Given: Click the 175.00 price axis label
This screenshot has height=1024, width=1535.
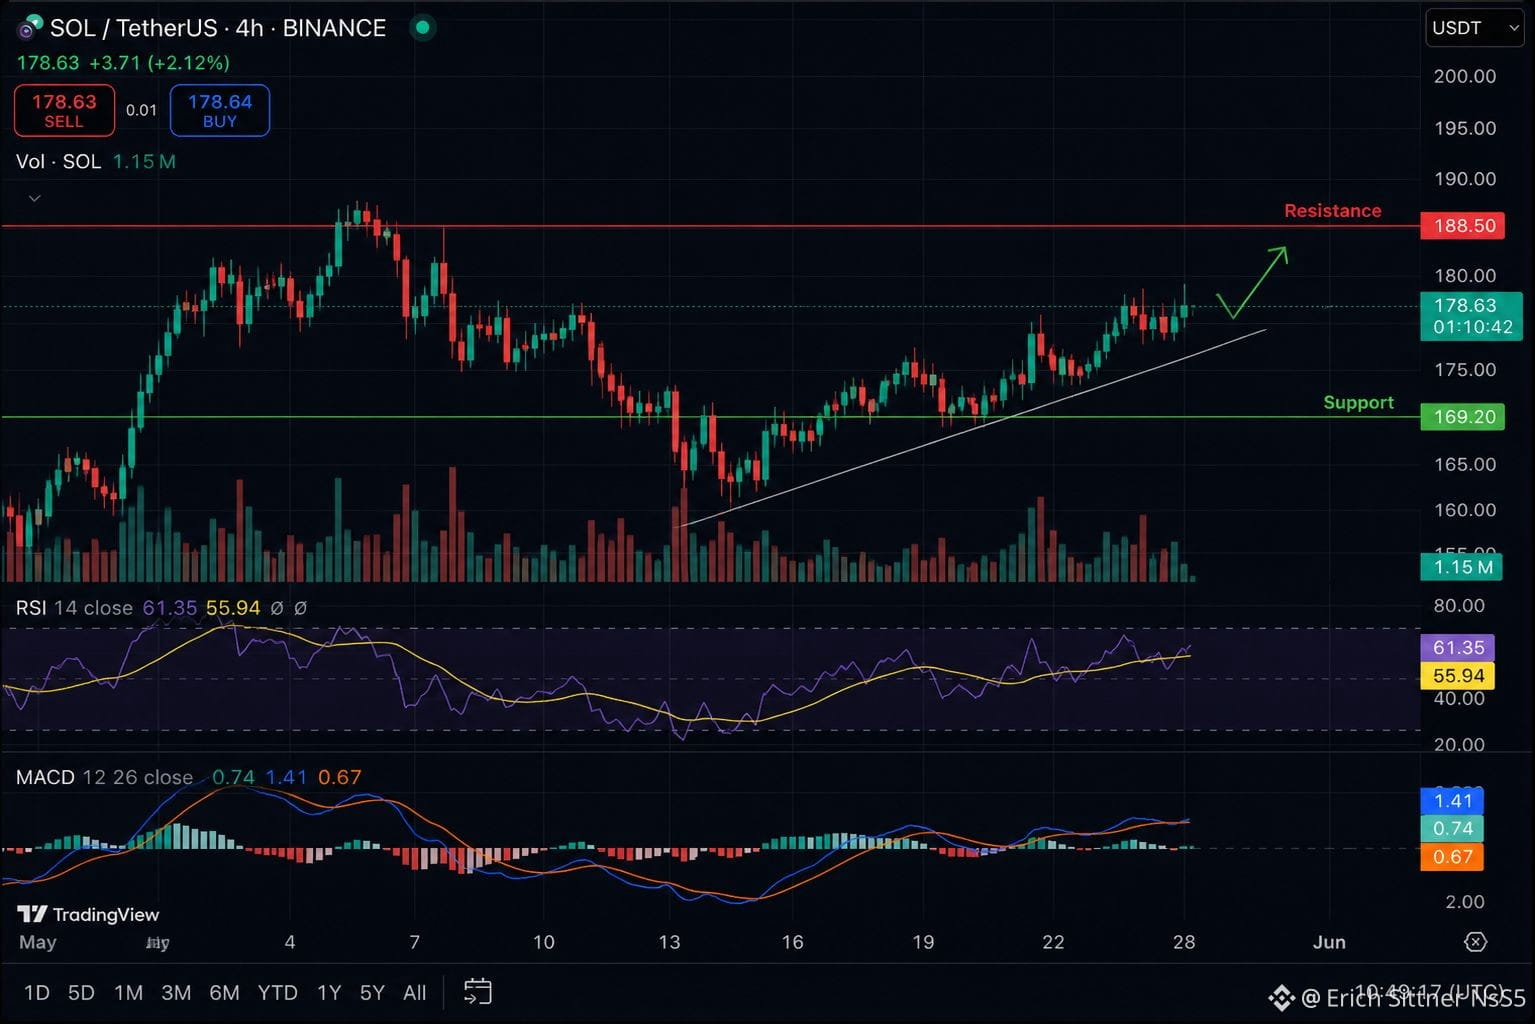Looking at the screenshot, I should 1465,370.
